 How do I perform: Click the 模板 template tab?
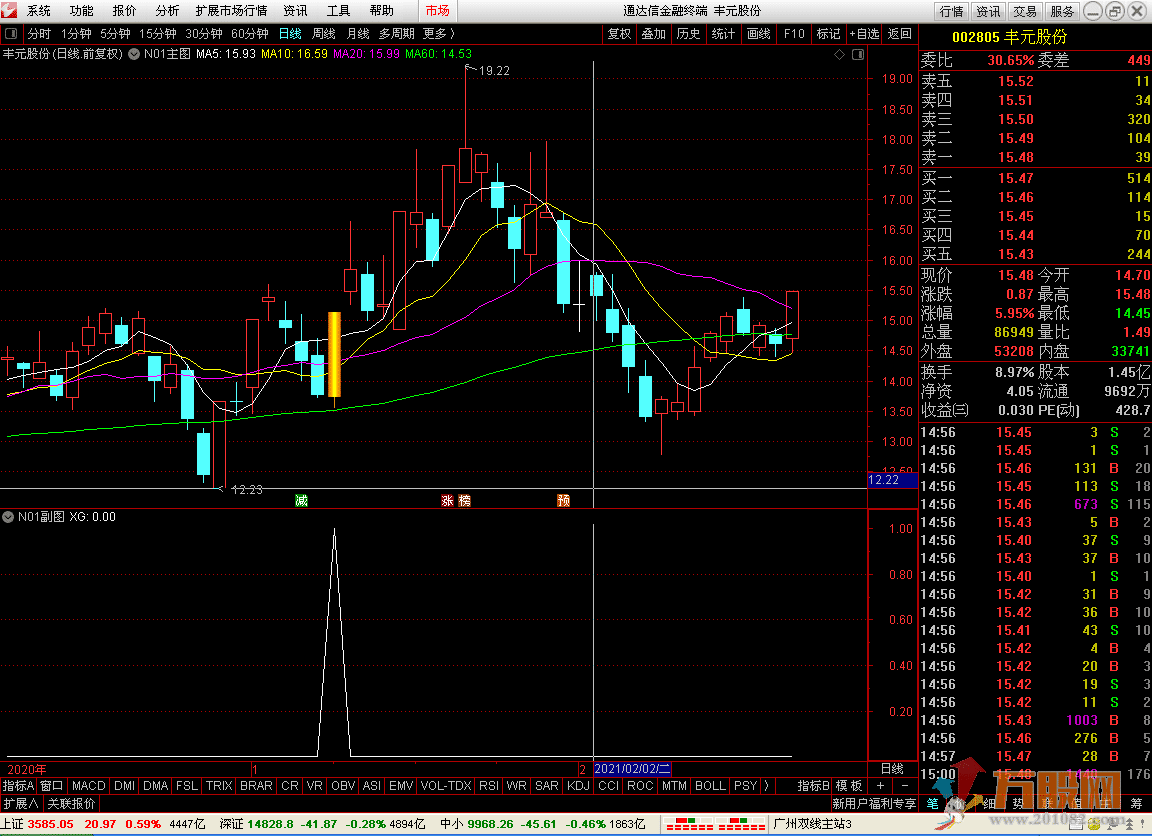point(849,785)
